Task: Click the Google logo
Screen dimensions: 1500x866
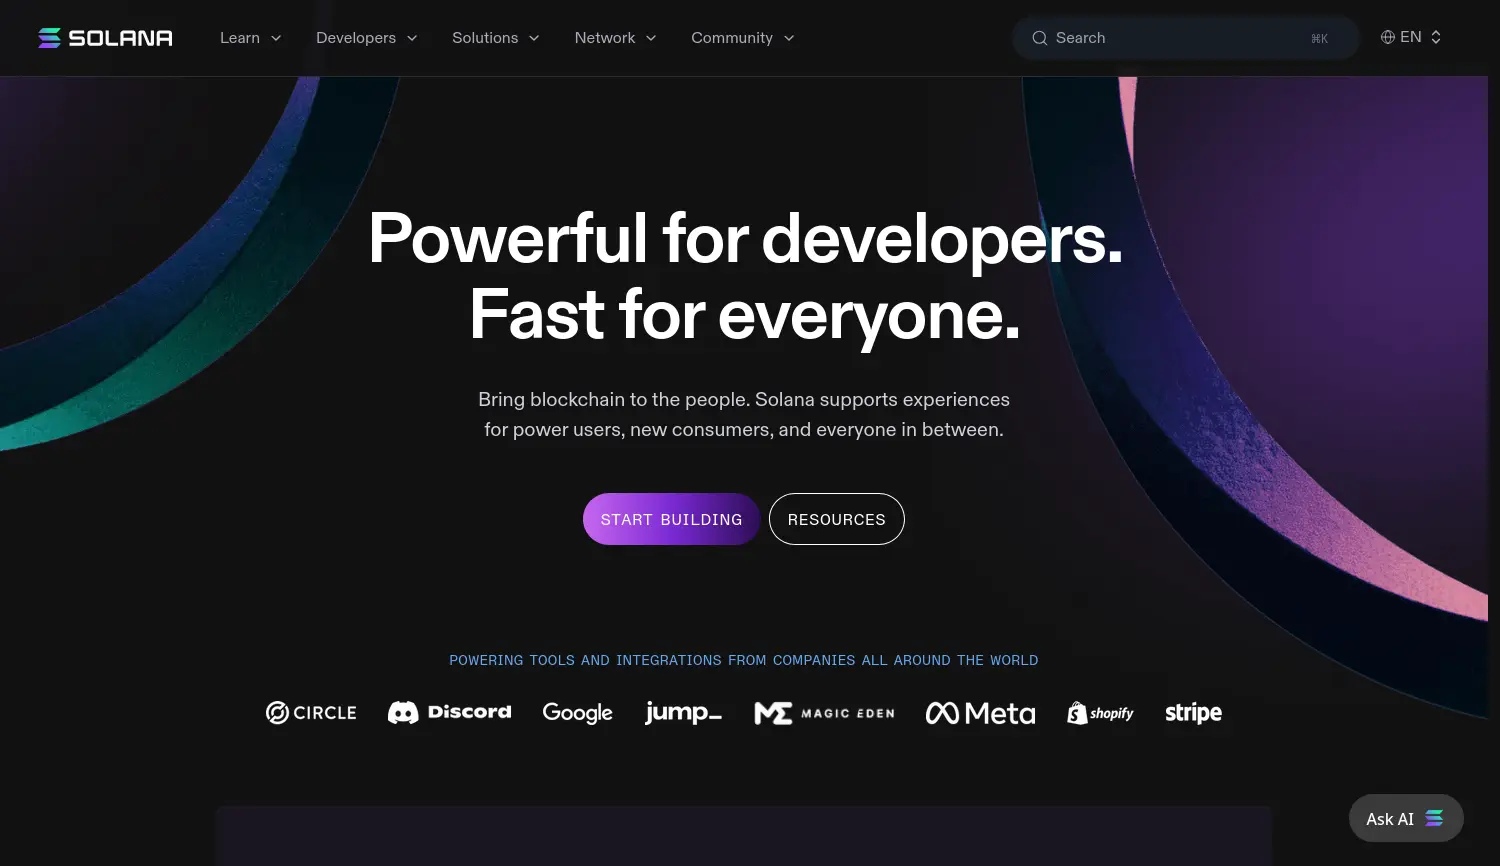Action: 578,713
